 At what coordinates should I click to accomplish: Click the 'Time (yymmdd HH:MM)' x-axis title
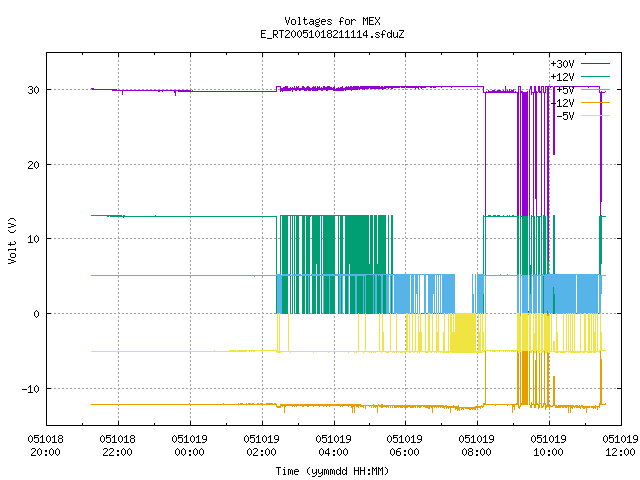pos(332,471)
